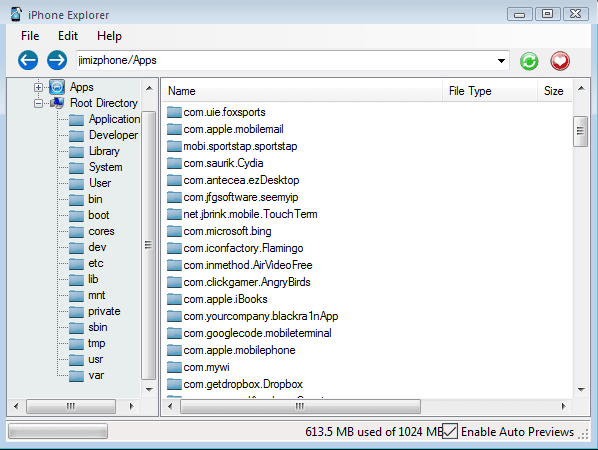Click the com.apple.iBooks folder icon
This screenshot has height=450, width=598.
pyautogui.click(x=174, y=299)
